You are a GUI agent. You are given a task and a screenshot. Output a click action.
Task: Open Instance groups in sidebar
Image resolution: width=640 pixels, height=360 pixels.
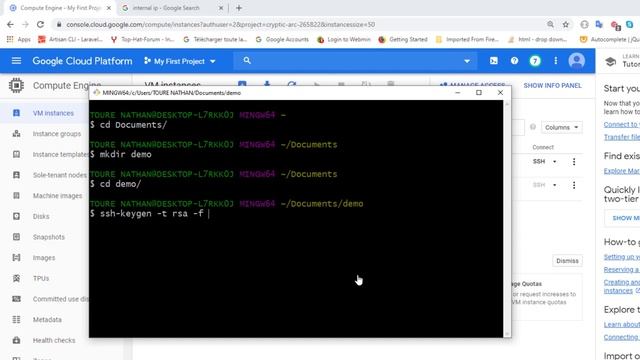57,133
